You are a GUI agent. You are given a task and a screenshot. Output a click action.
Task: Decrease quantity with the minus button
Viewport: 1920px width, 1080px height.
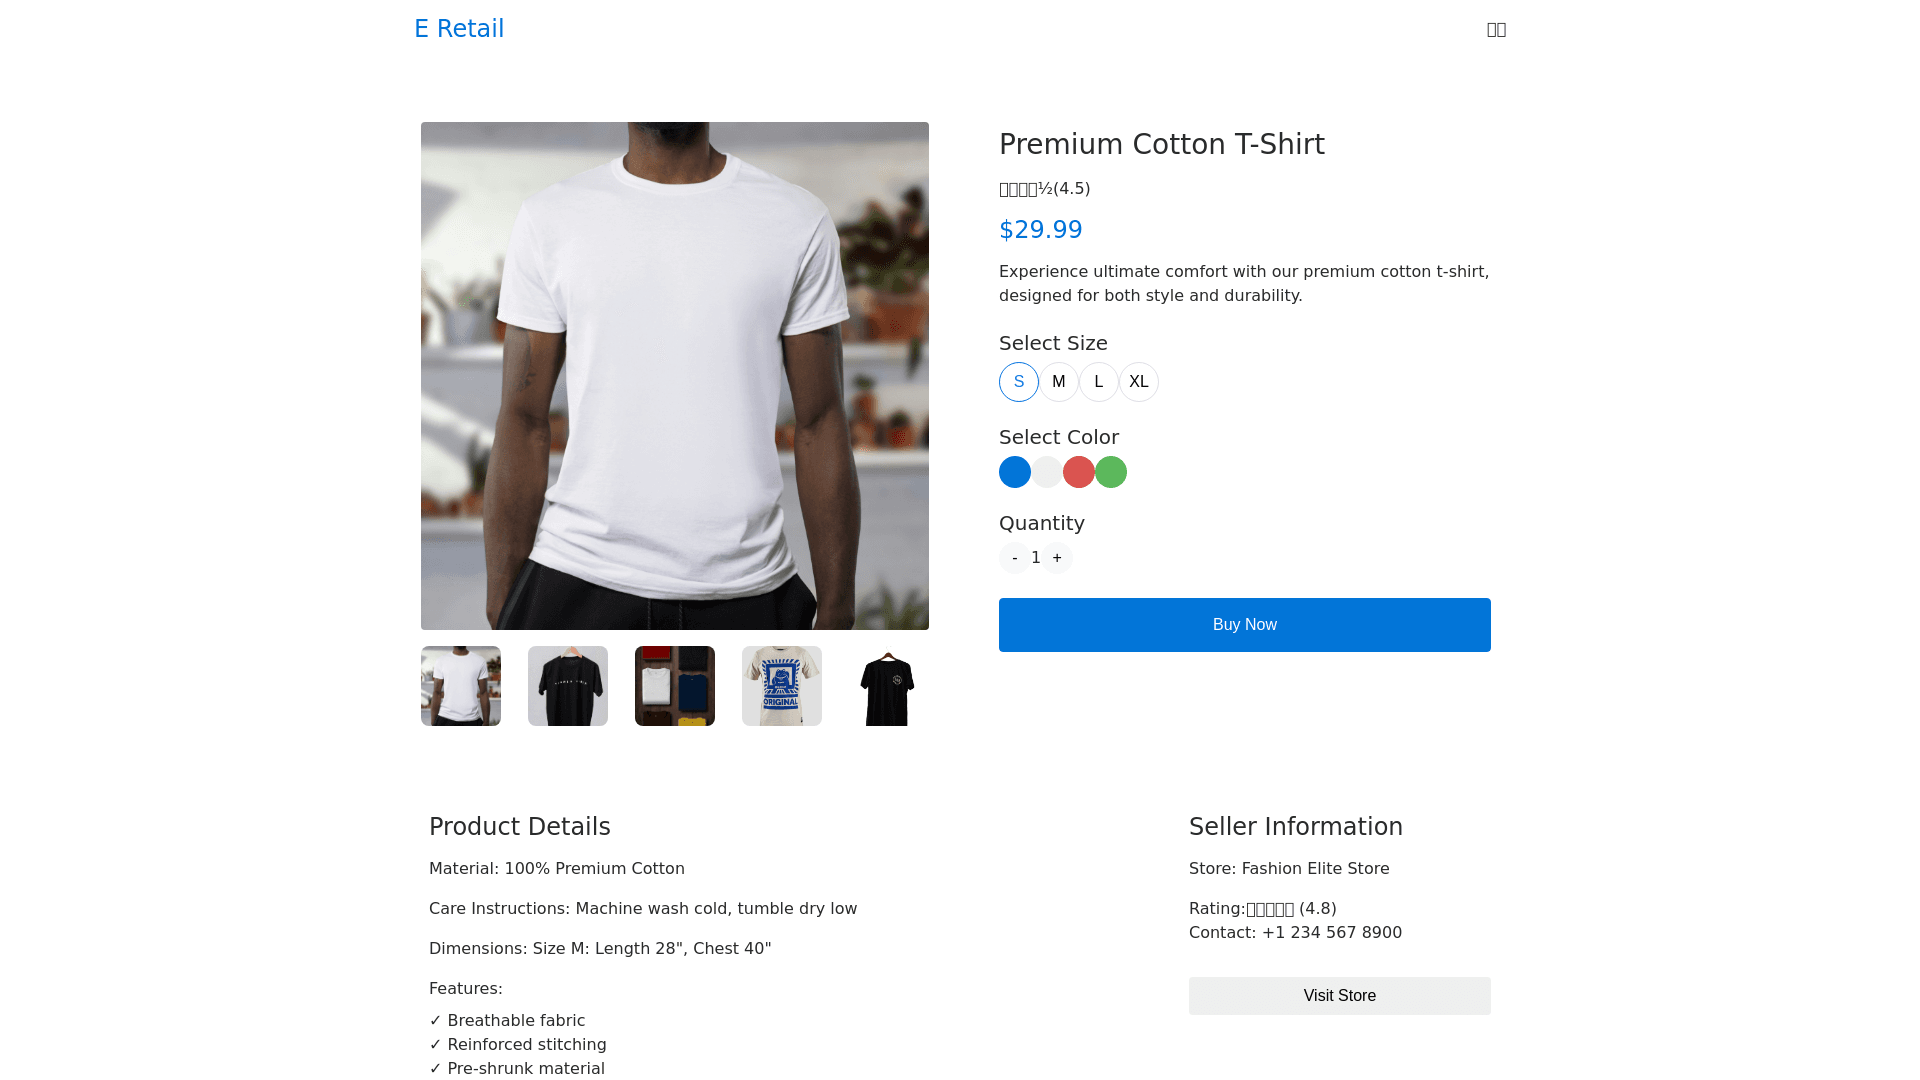coord(1014,558)
